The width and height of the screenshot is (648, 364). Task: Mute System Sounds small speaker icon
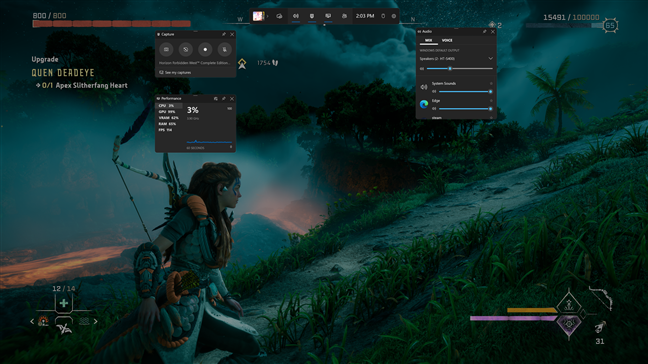[x=434, y=91]
